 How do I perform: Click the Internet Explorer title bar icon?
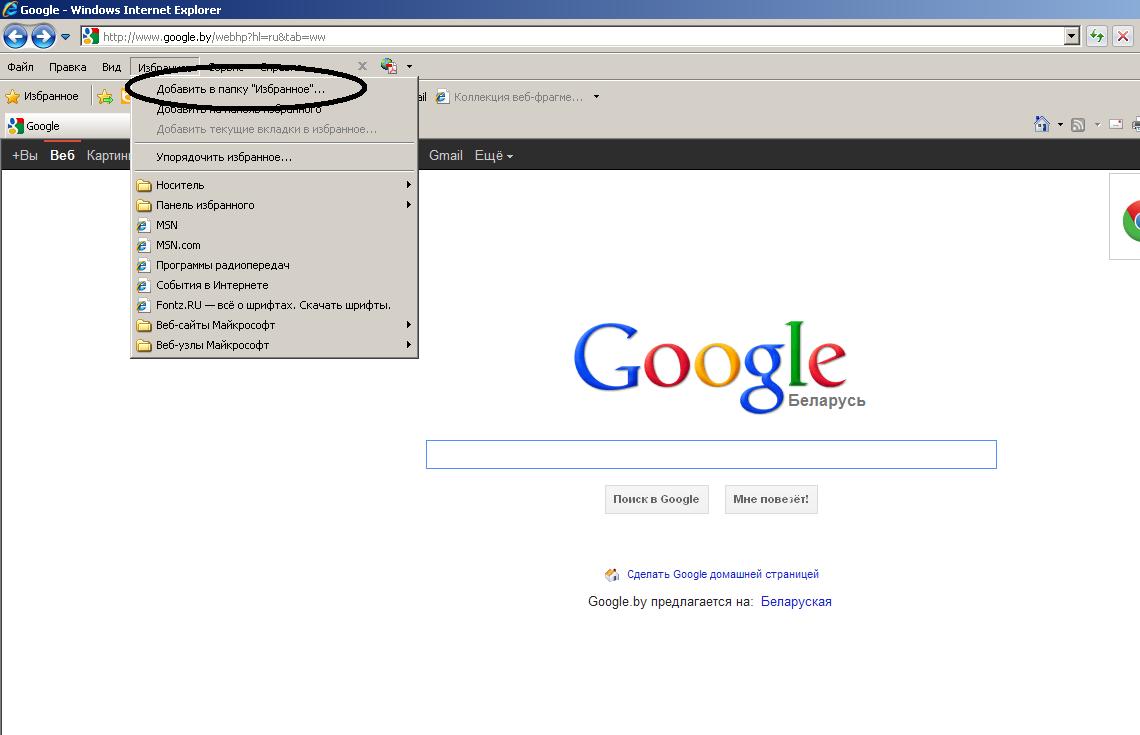(10, 9)
